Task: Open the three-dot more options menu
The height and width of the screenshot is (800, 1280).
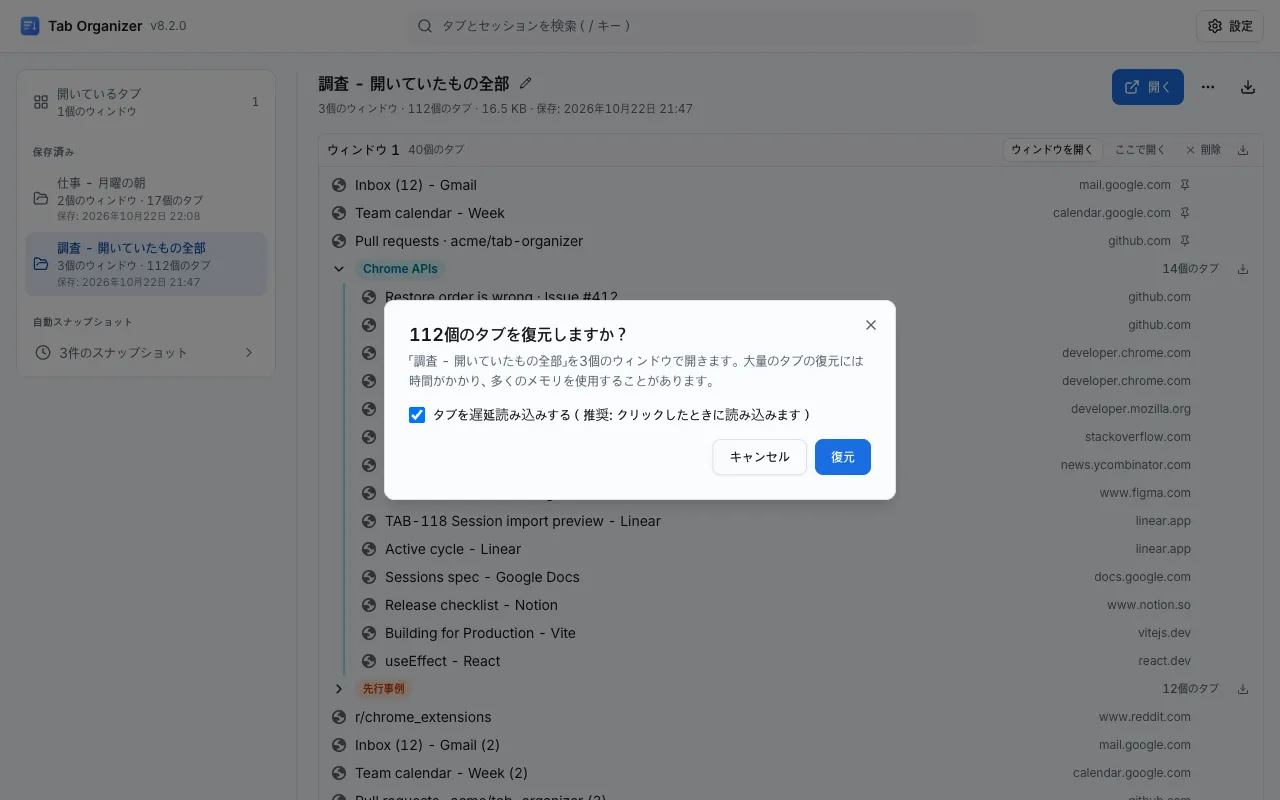Action: (1208, 87)
